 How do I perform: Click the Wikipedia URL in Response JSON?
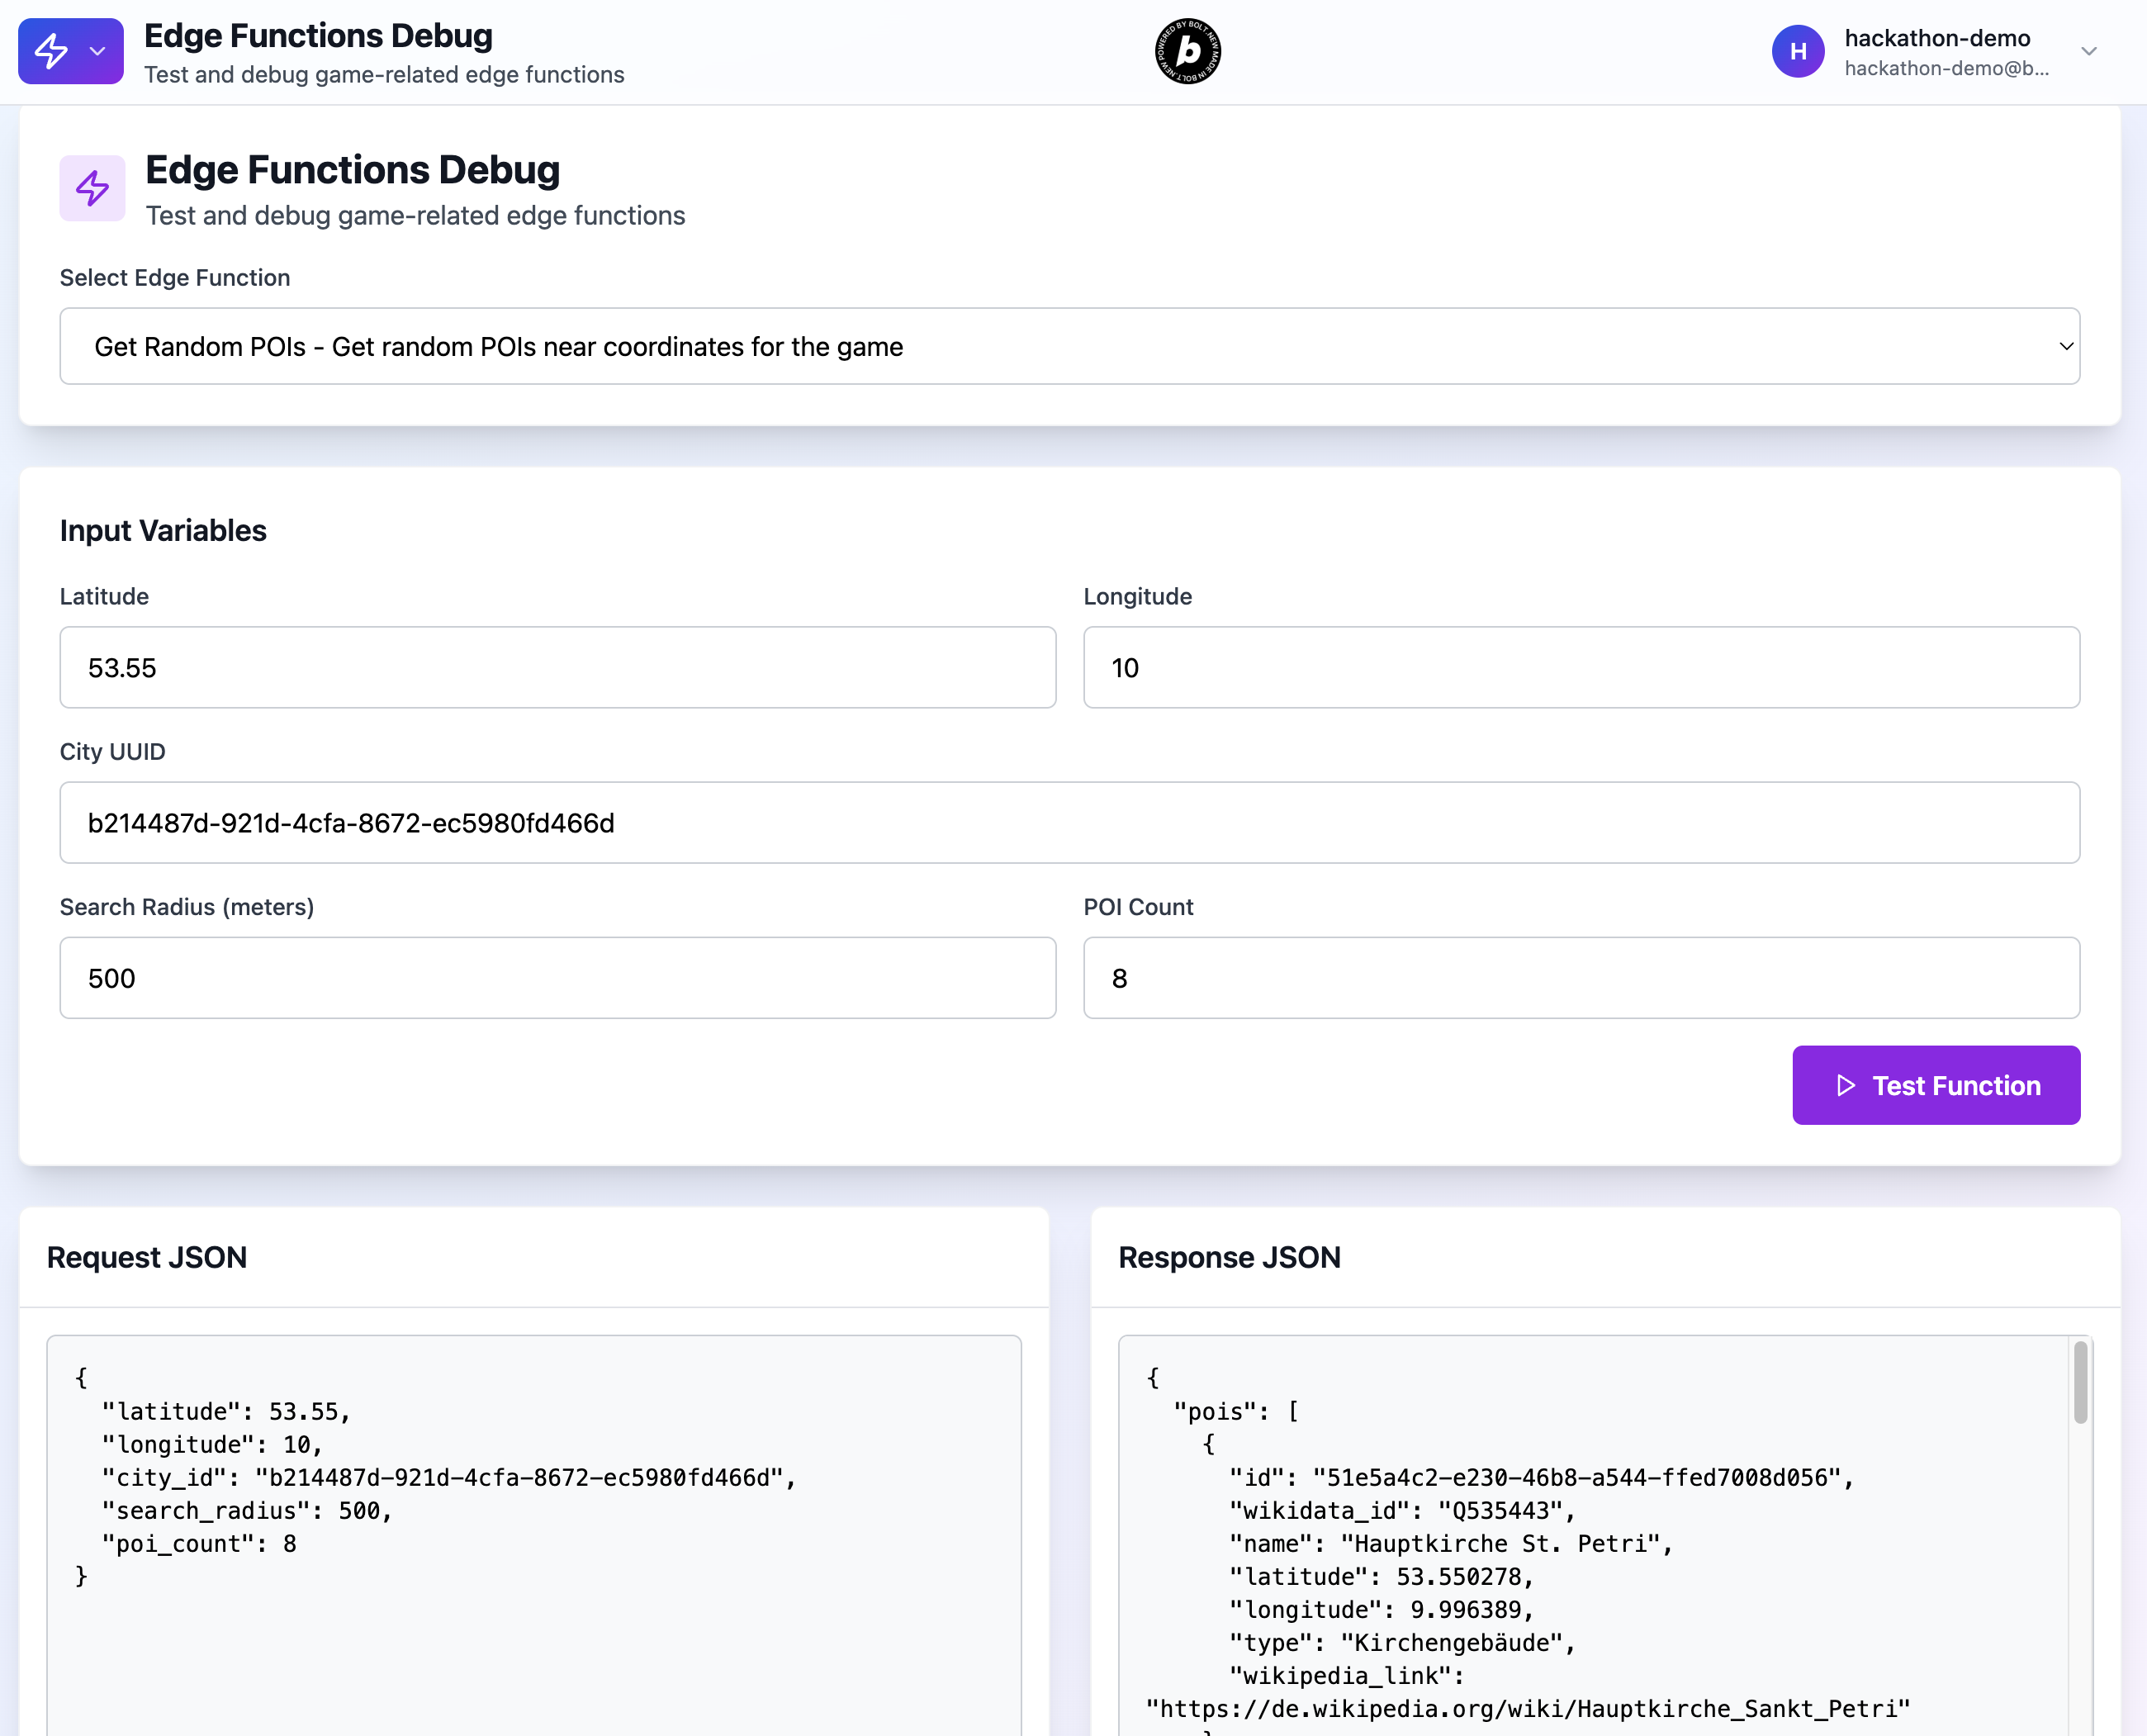coord(1528,1709)
